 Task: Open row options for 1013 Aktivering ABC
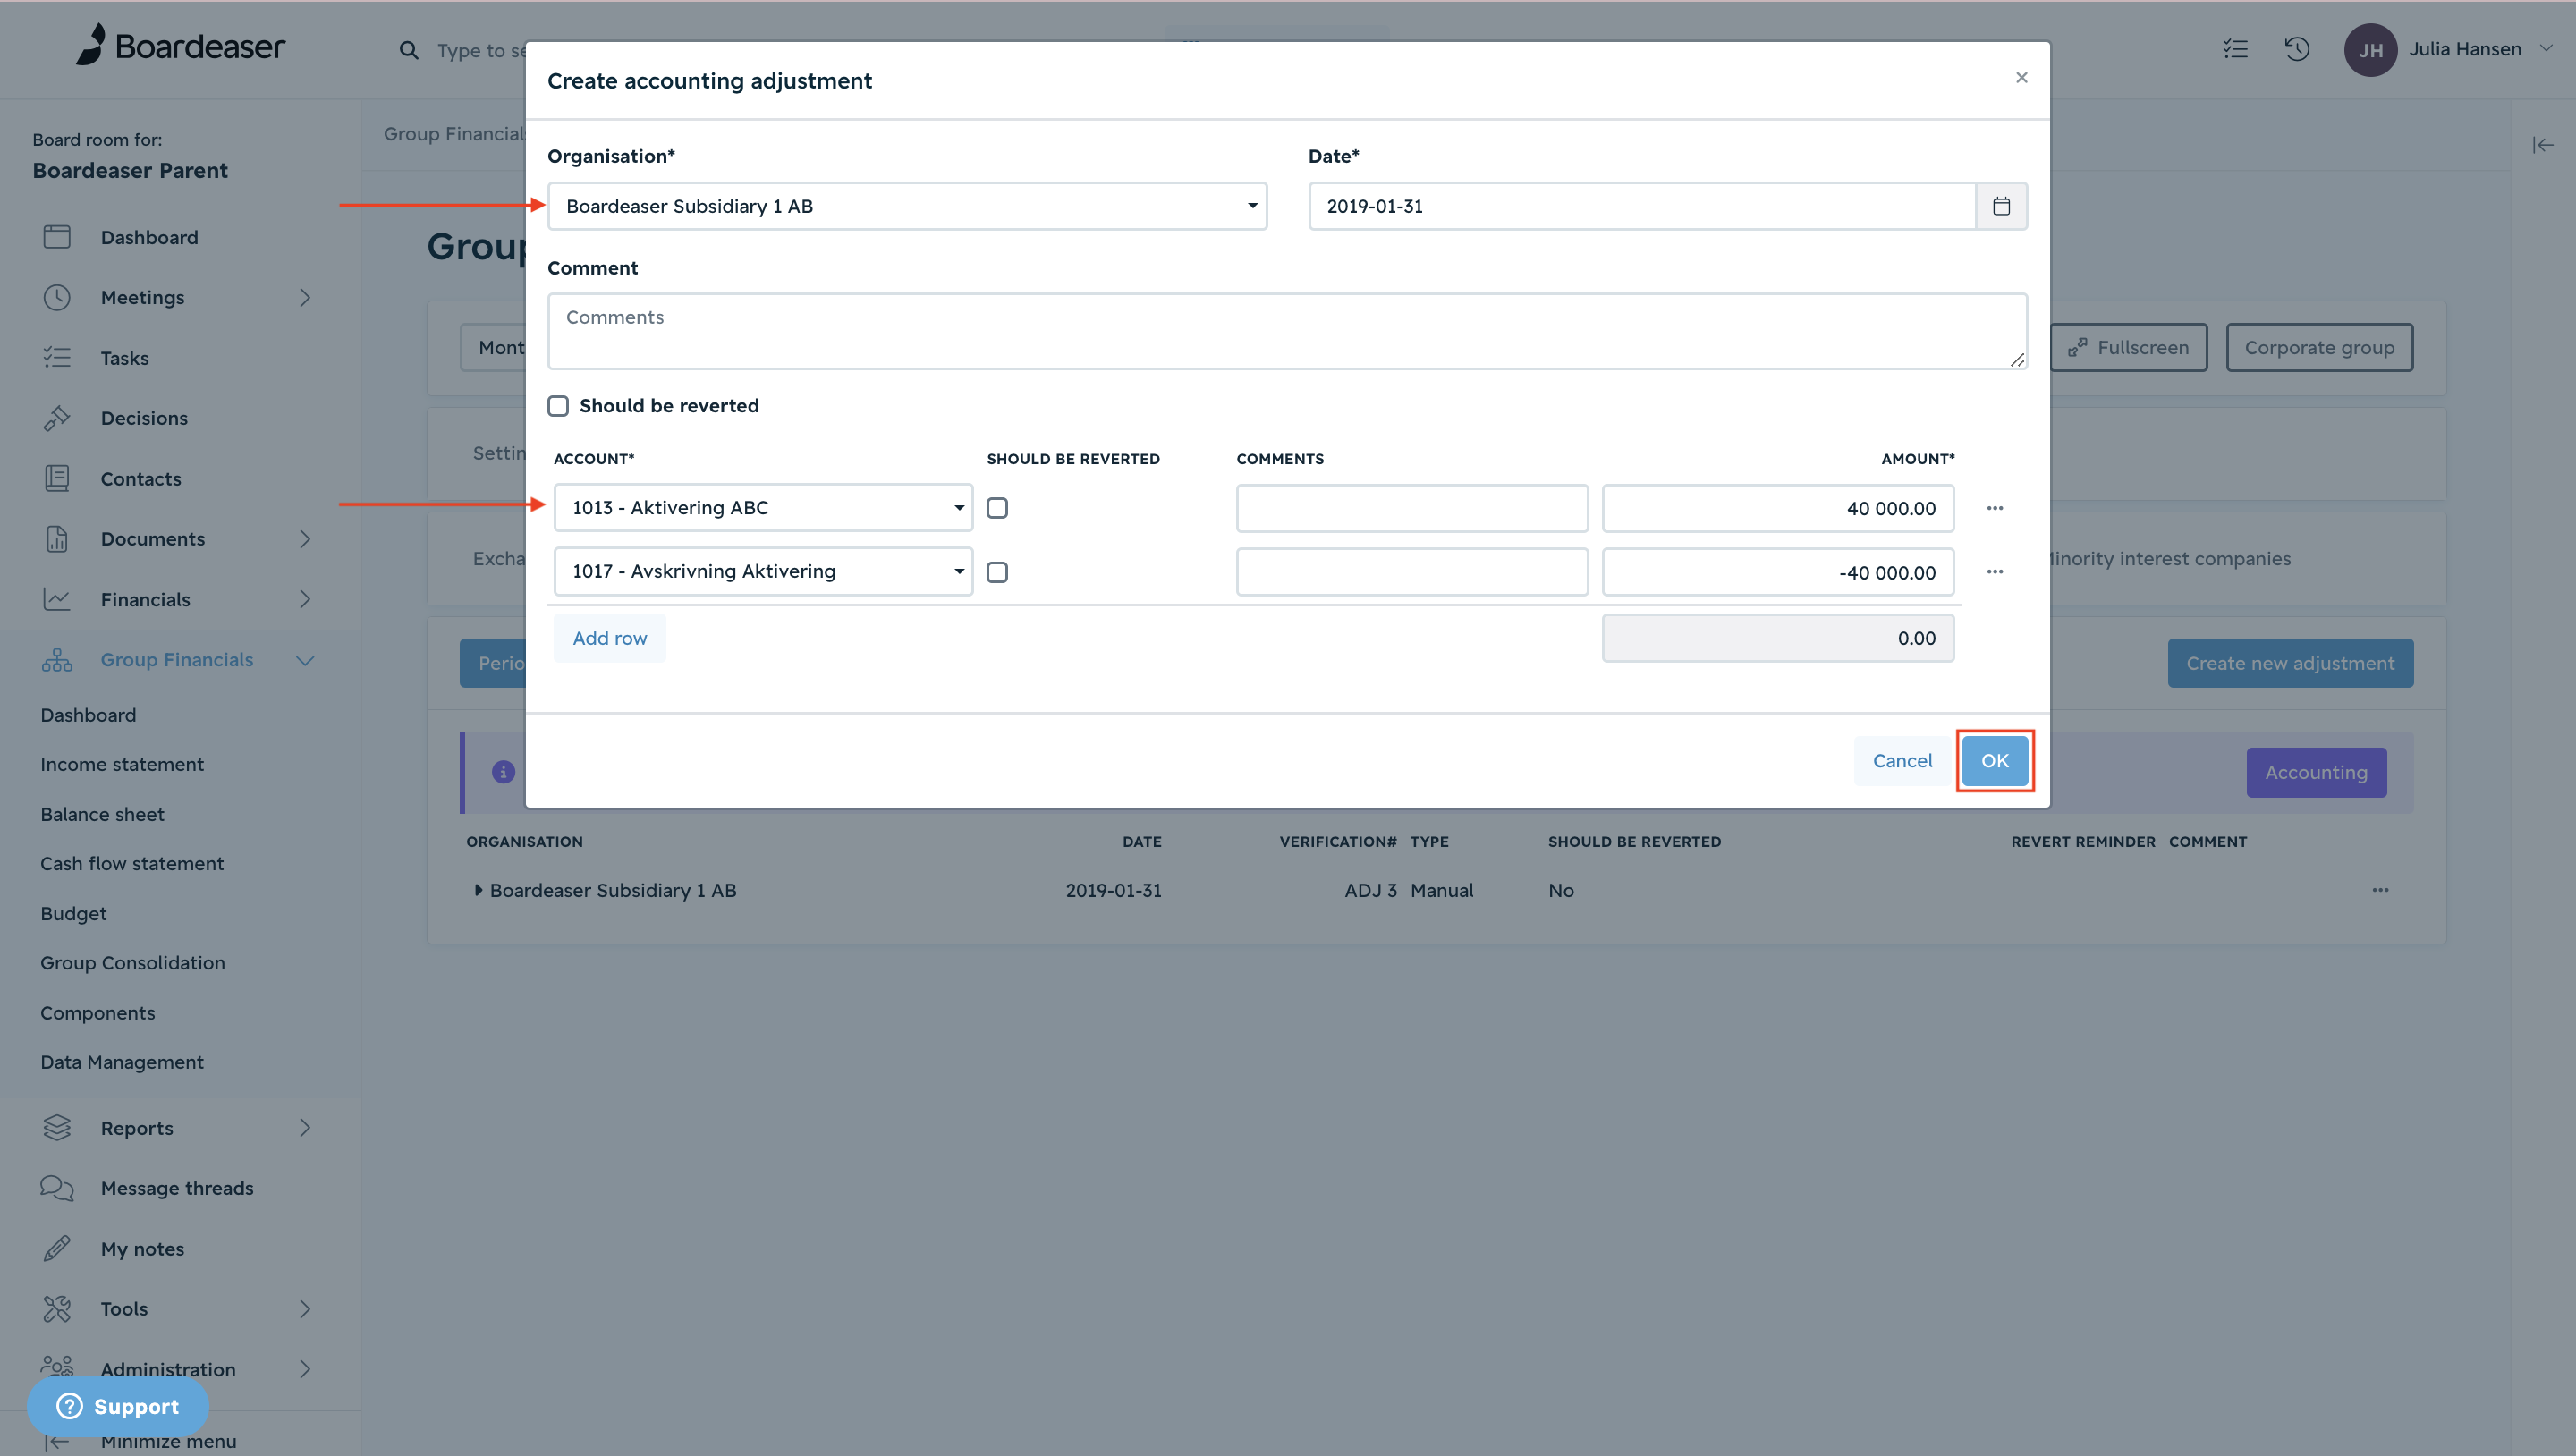(1994, 508)
